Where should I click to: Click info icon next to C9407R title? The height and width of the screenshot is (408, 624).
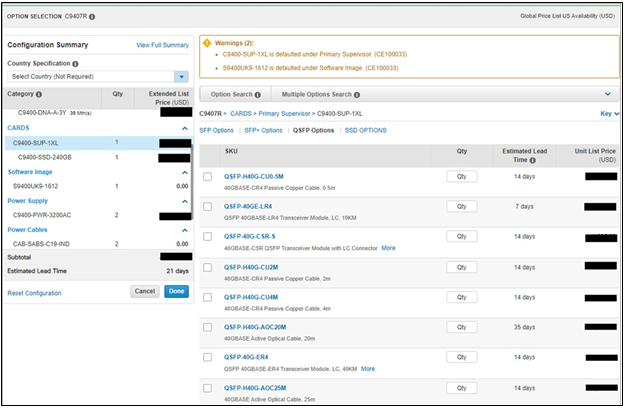92,17
